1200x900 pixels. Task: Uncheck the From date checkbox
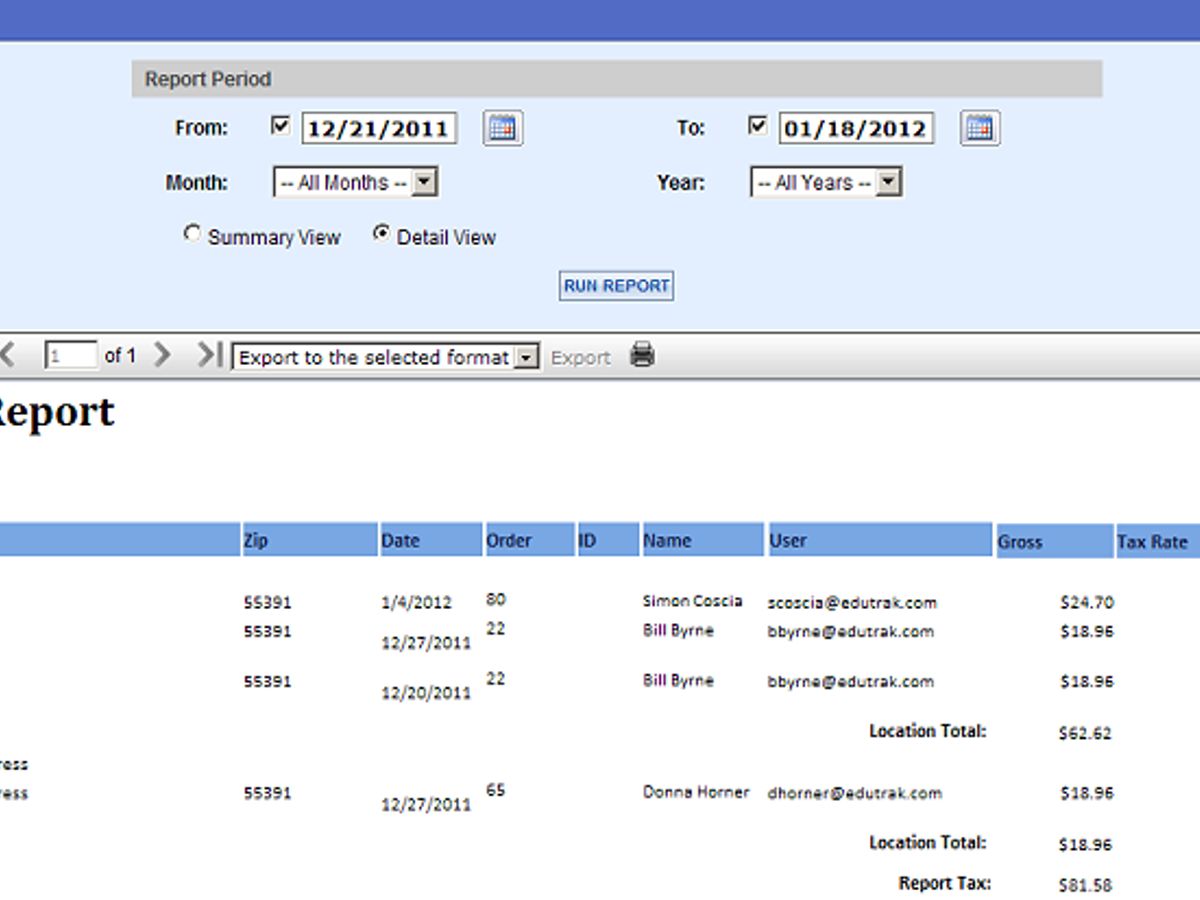point(281,123)
